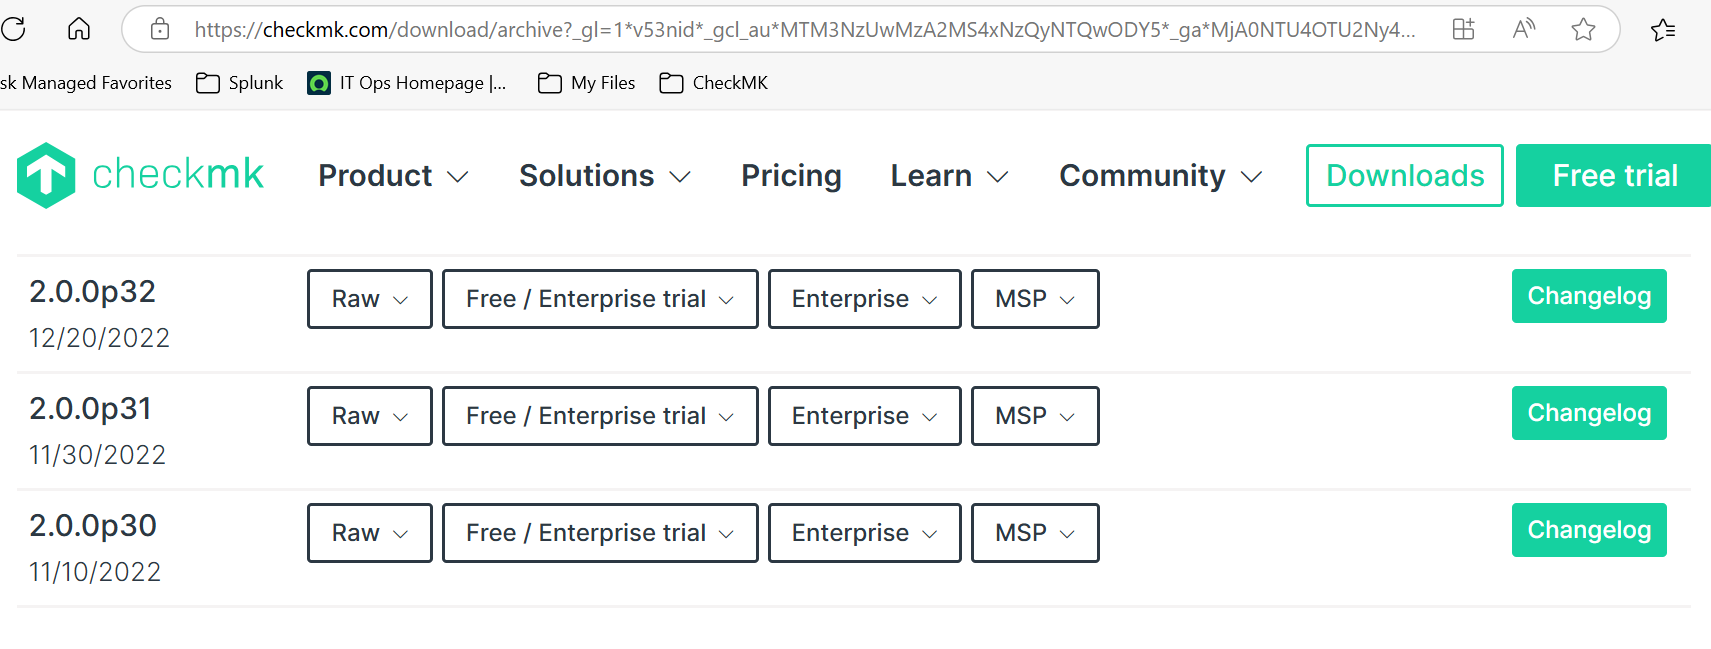Click the Downloads button
Screen dimensions: 1711x649
pos(1404,176)
